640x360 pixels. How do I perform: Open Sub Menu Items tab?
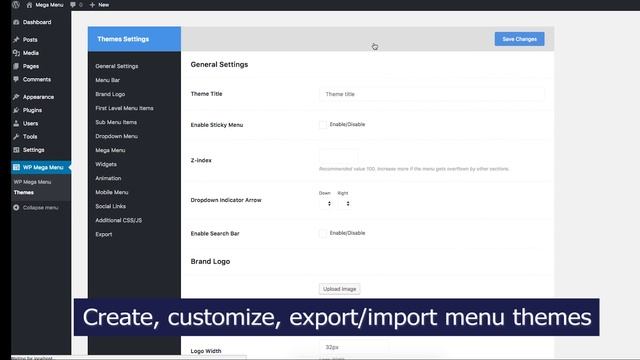click(116, 122)
